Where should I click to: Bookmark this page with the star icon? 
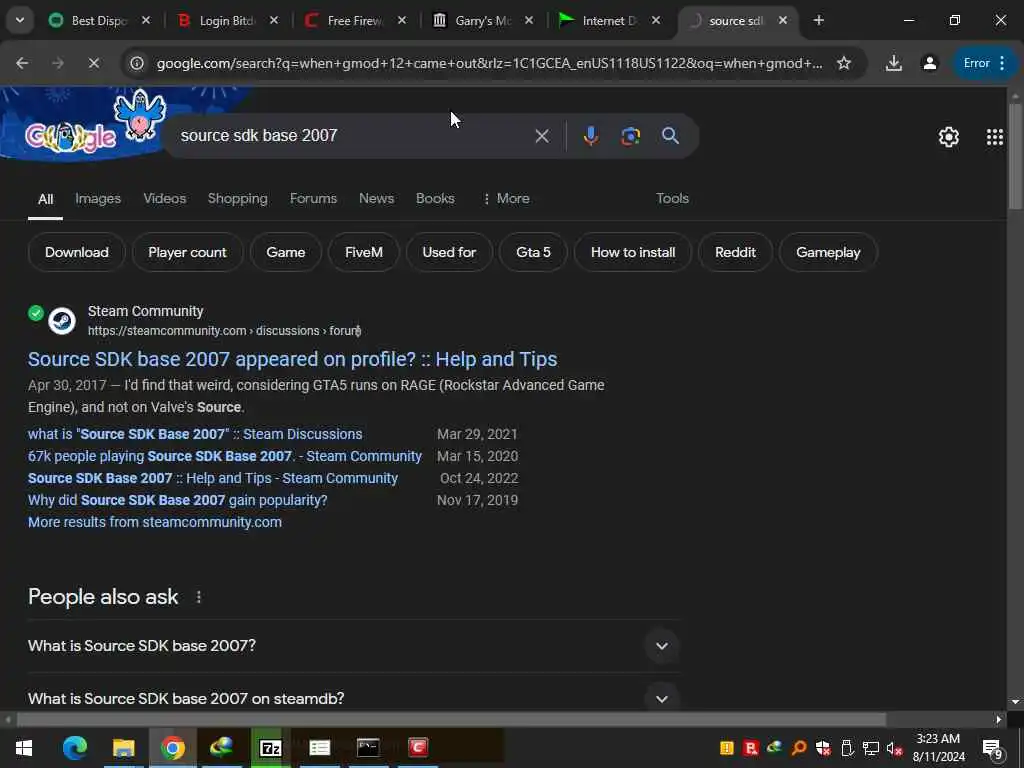coord(844,63)
